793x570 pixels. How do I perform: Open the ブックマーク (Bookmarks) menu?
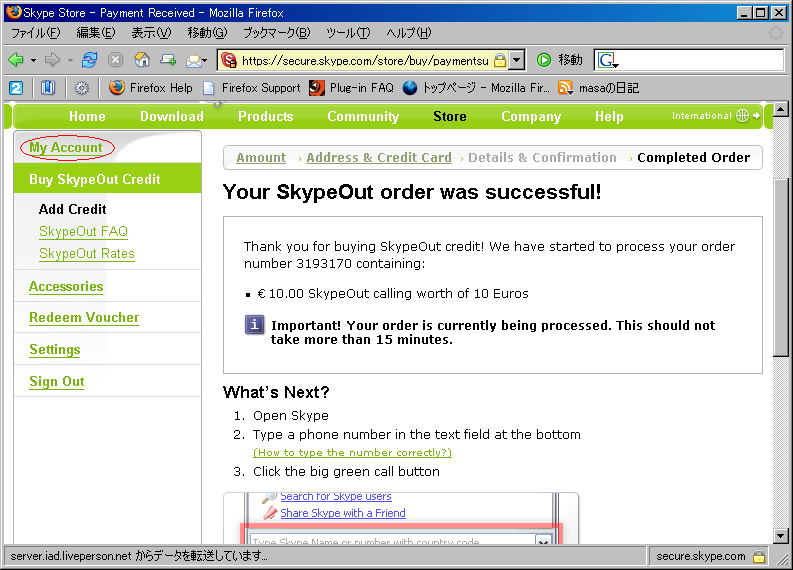pyautogui.click(x=276, y=33)
